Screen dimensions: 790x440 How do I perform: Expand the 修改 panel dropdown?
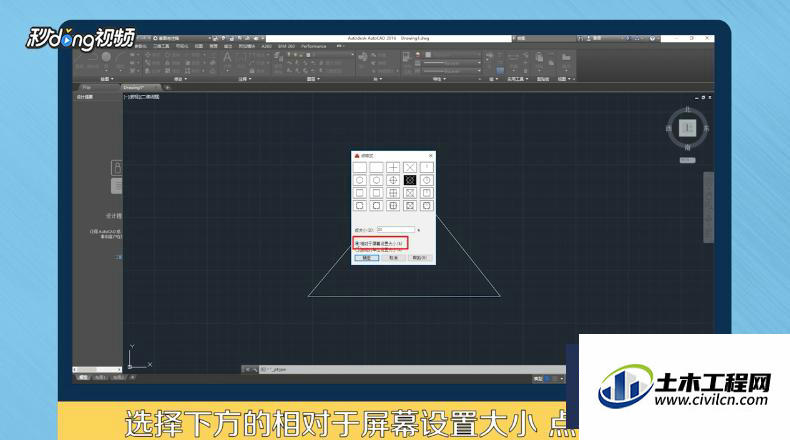click(x=180, y=79)
